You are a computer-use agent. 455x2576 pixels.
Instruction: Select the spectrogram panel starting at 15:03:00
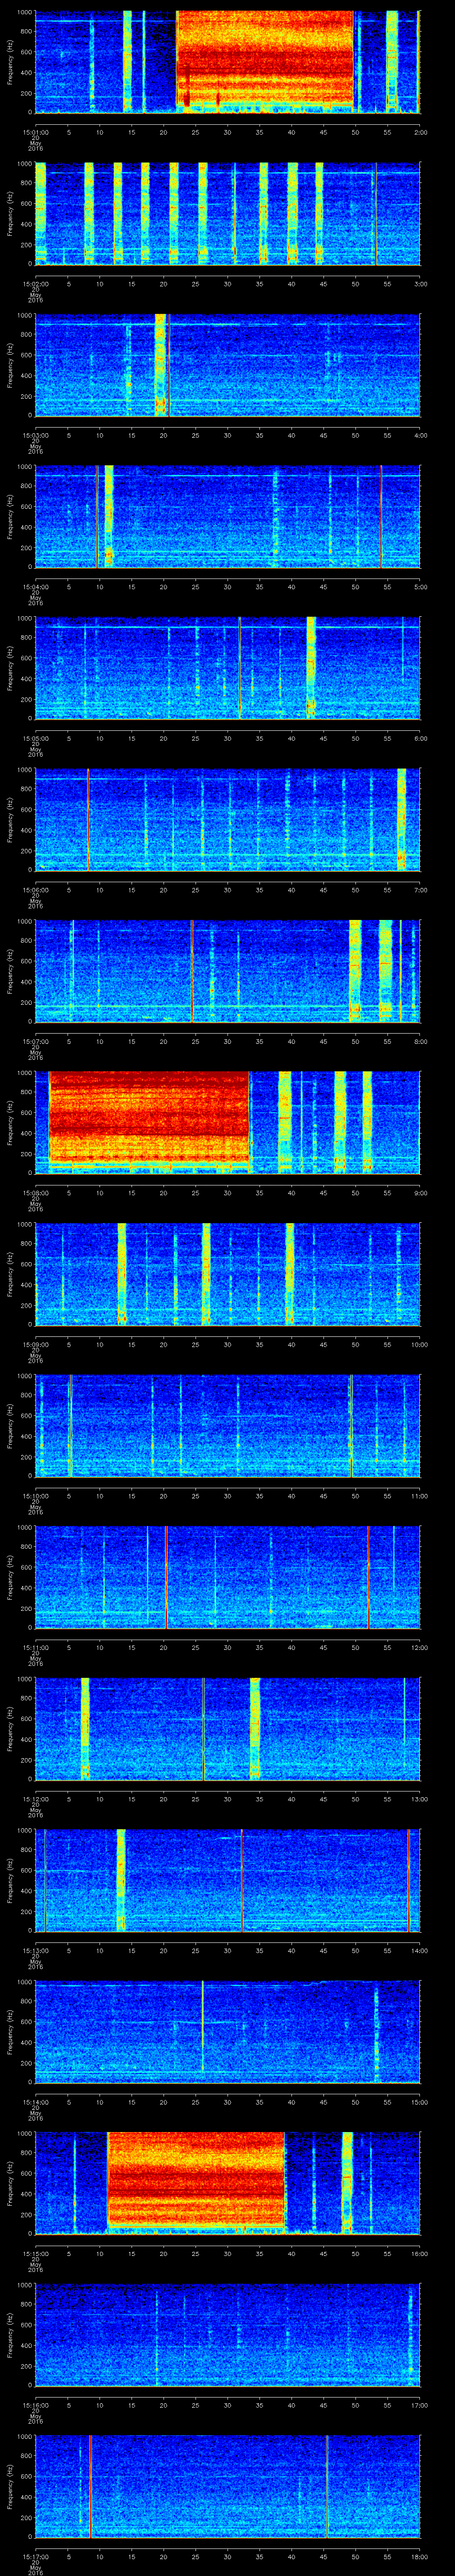[x=227, y=364]
